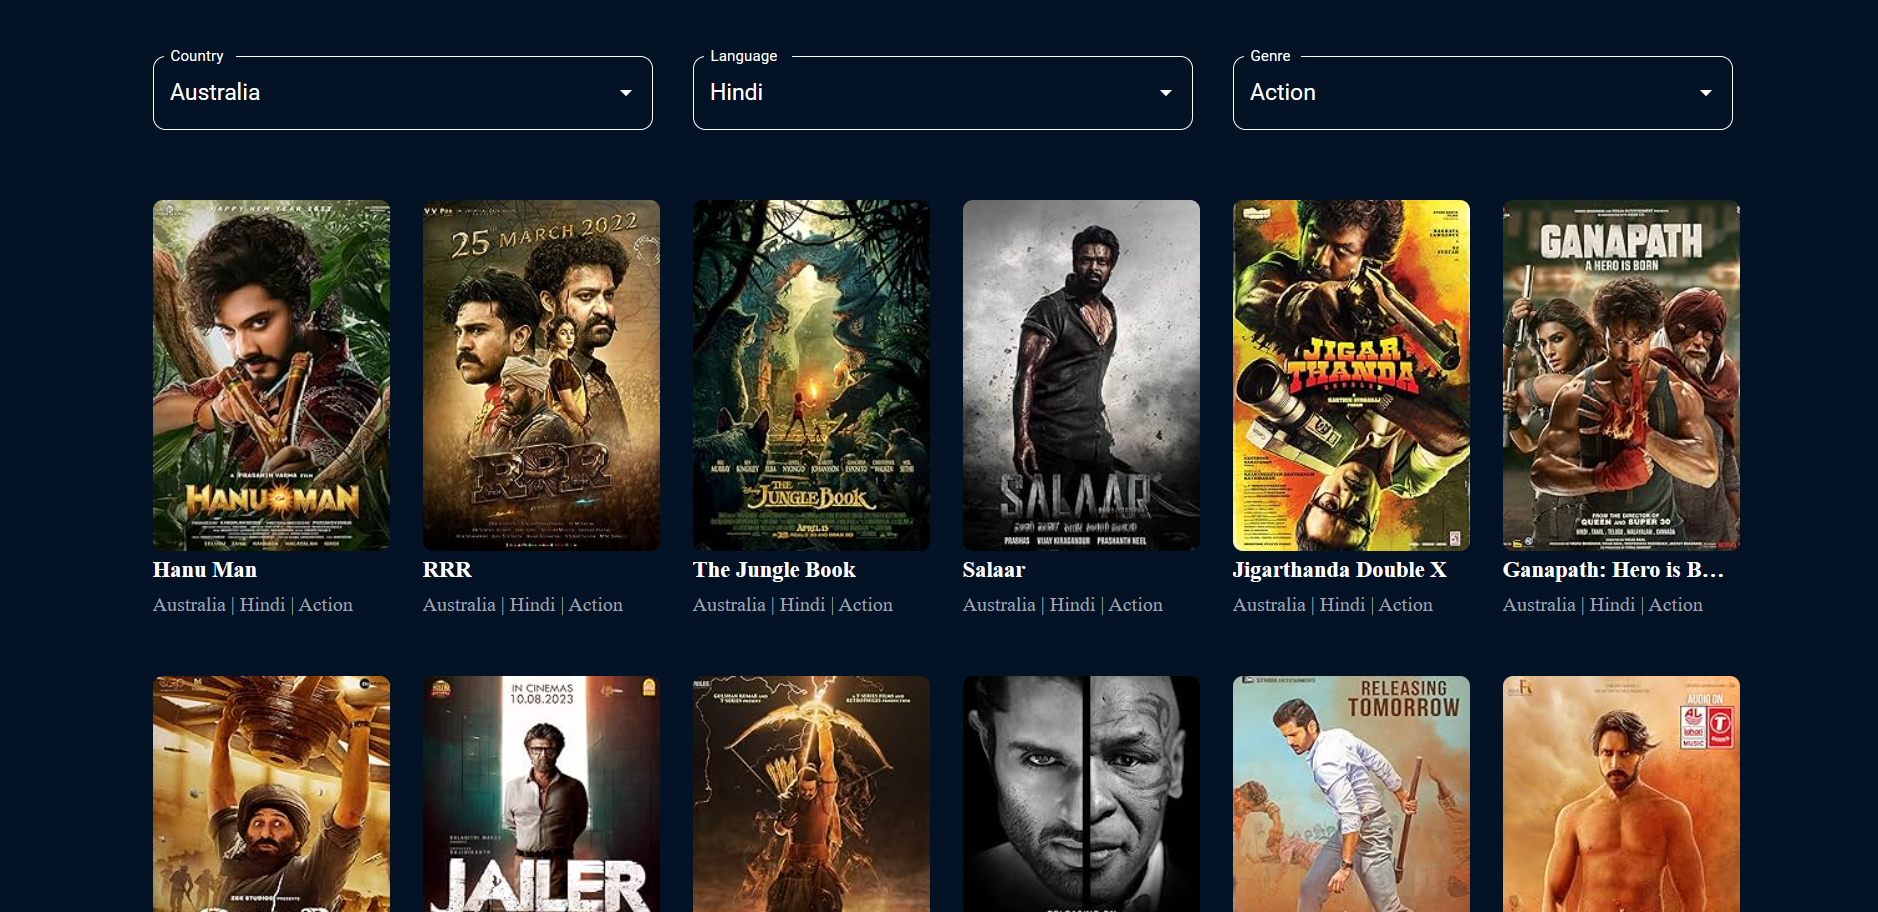Click the RRR title link
Viewport: 1878px width, 912px height.
tap(447, 570)
